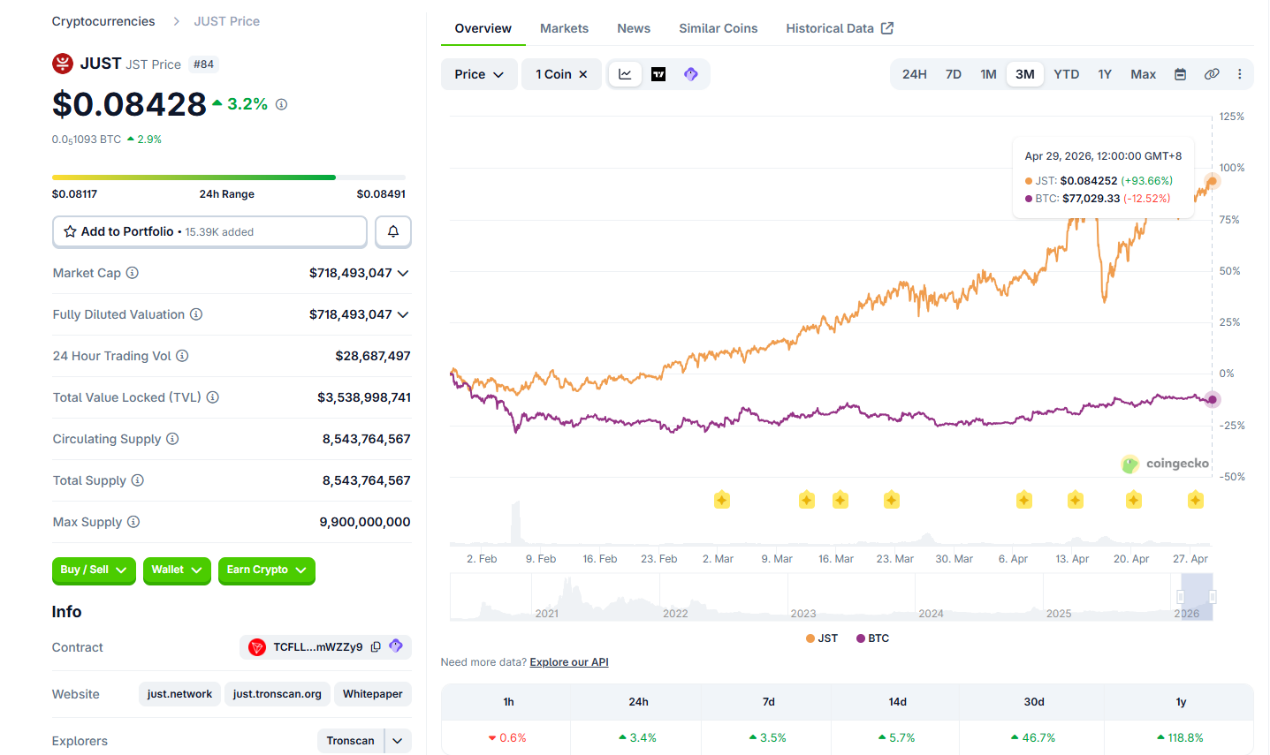Screen dimensions: 1270x755
Task: Go to the Similar Coins tab
Action: pyautogui.click(x=718, y=28)
